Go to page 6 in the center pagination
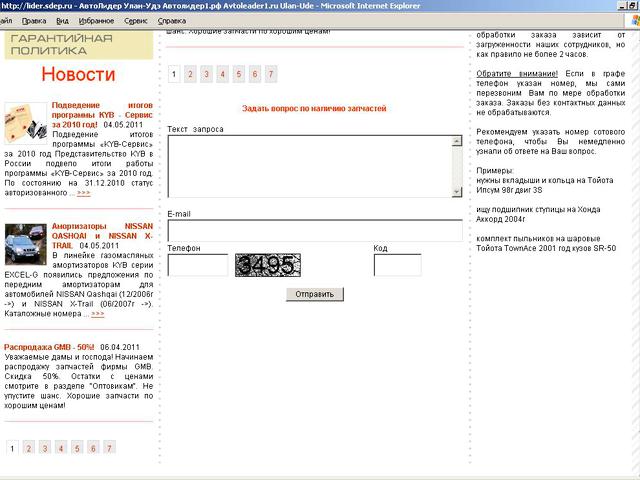The image size is (640, 480). 255,74
